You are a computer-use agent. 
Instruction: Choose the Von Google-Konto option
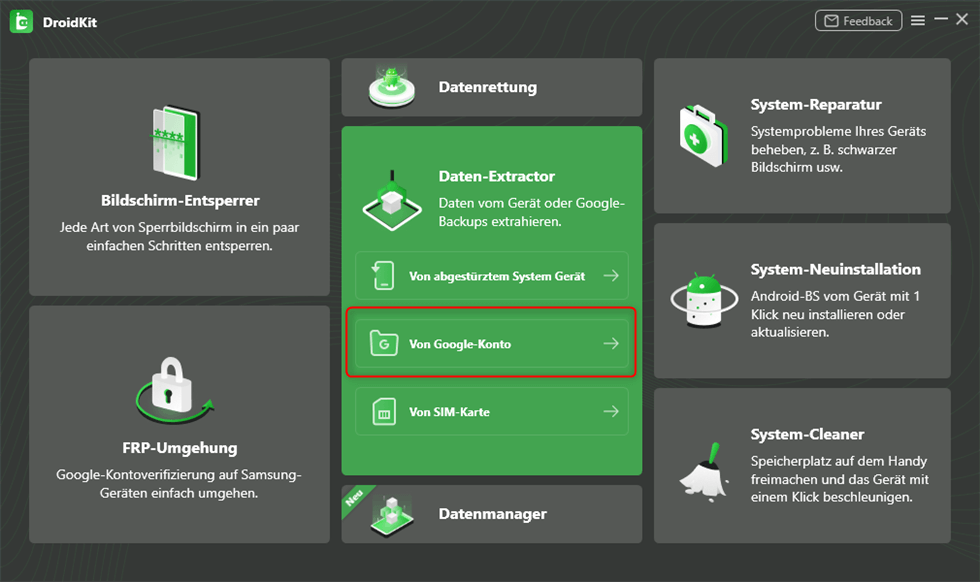point(492,343)
